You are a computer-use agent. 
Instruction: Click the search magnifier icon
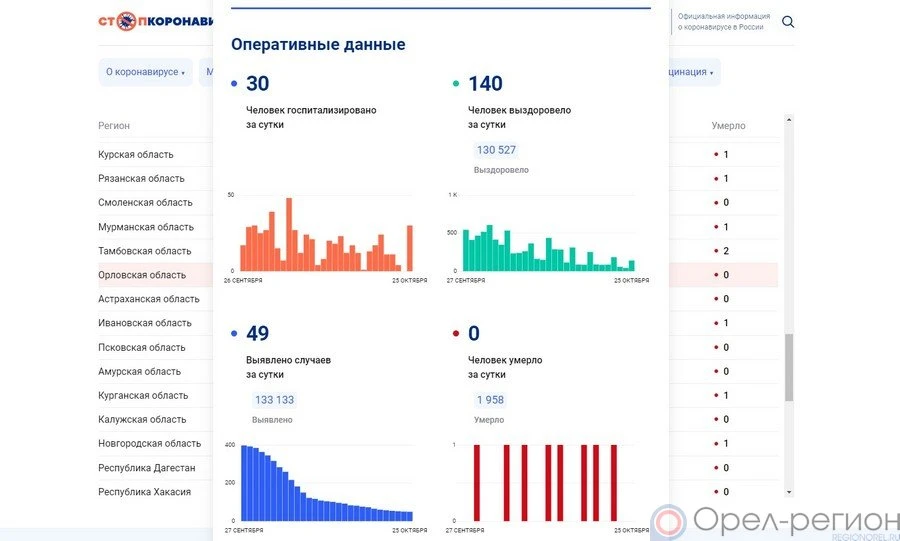click(x=788, y=22)
